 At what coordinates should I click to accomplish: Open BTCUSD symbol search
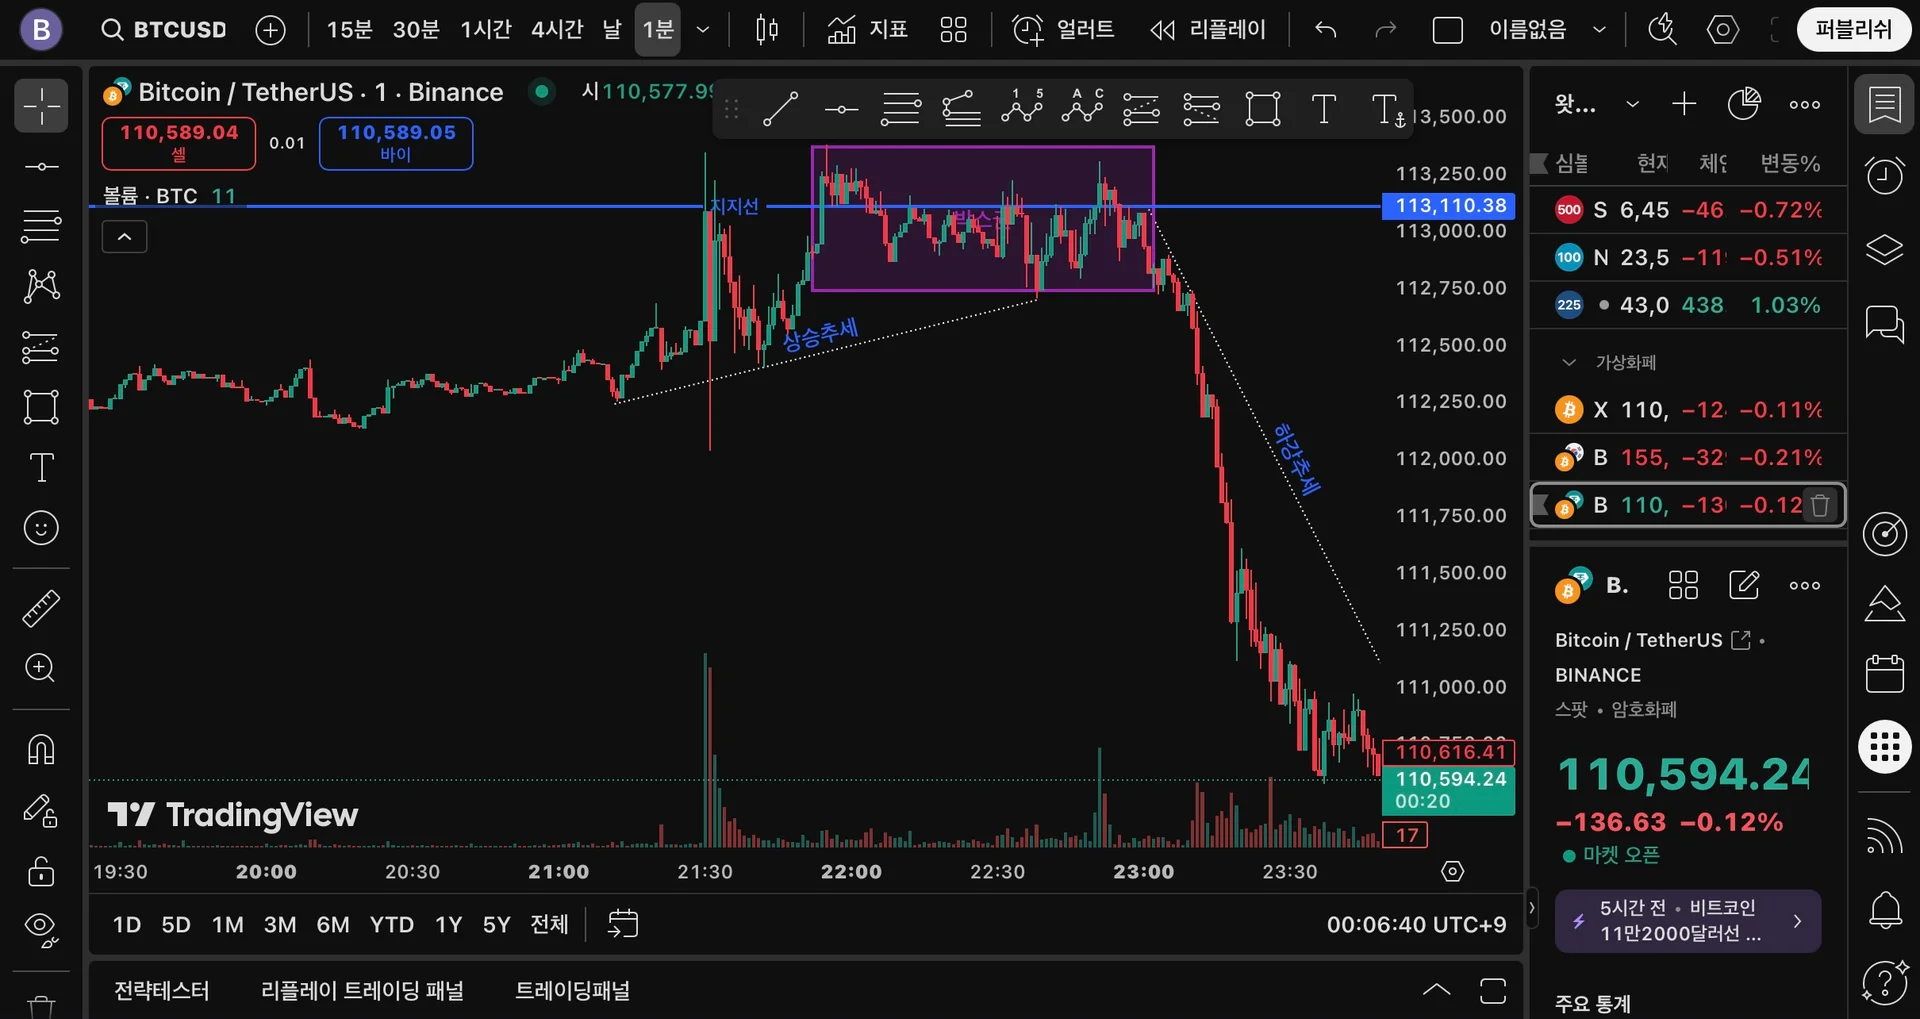[x=165, y=30]
